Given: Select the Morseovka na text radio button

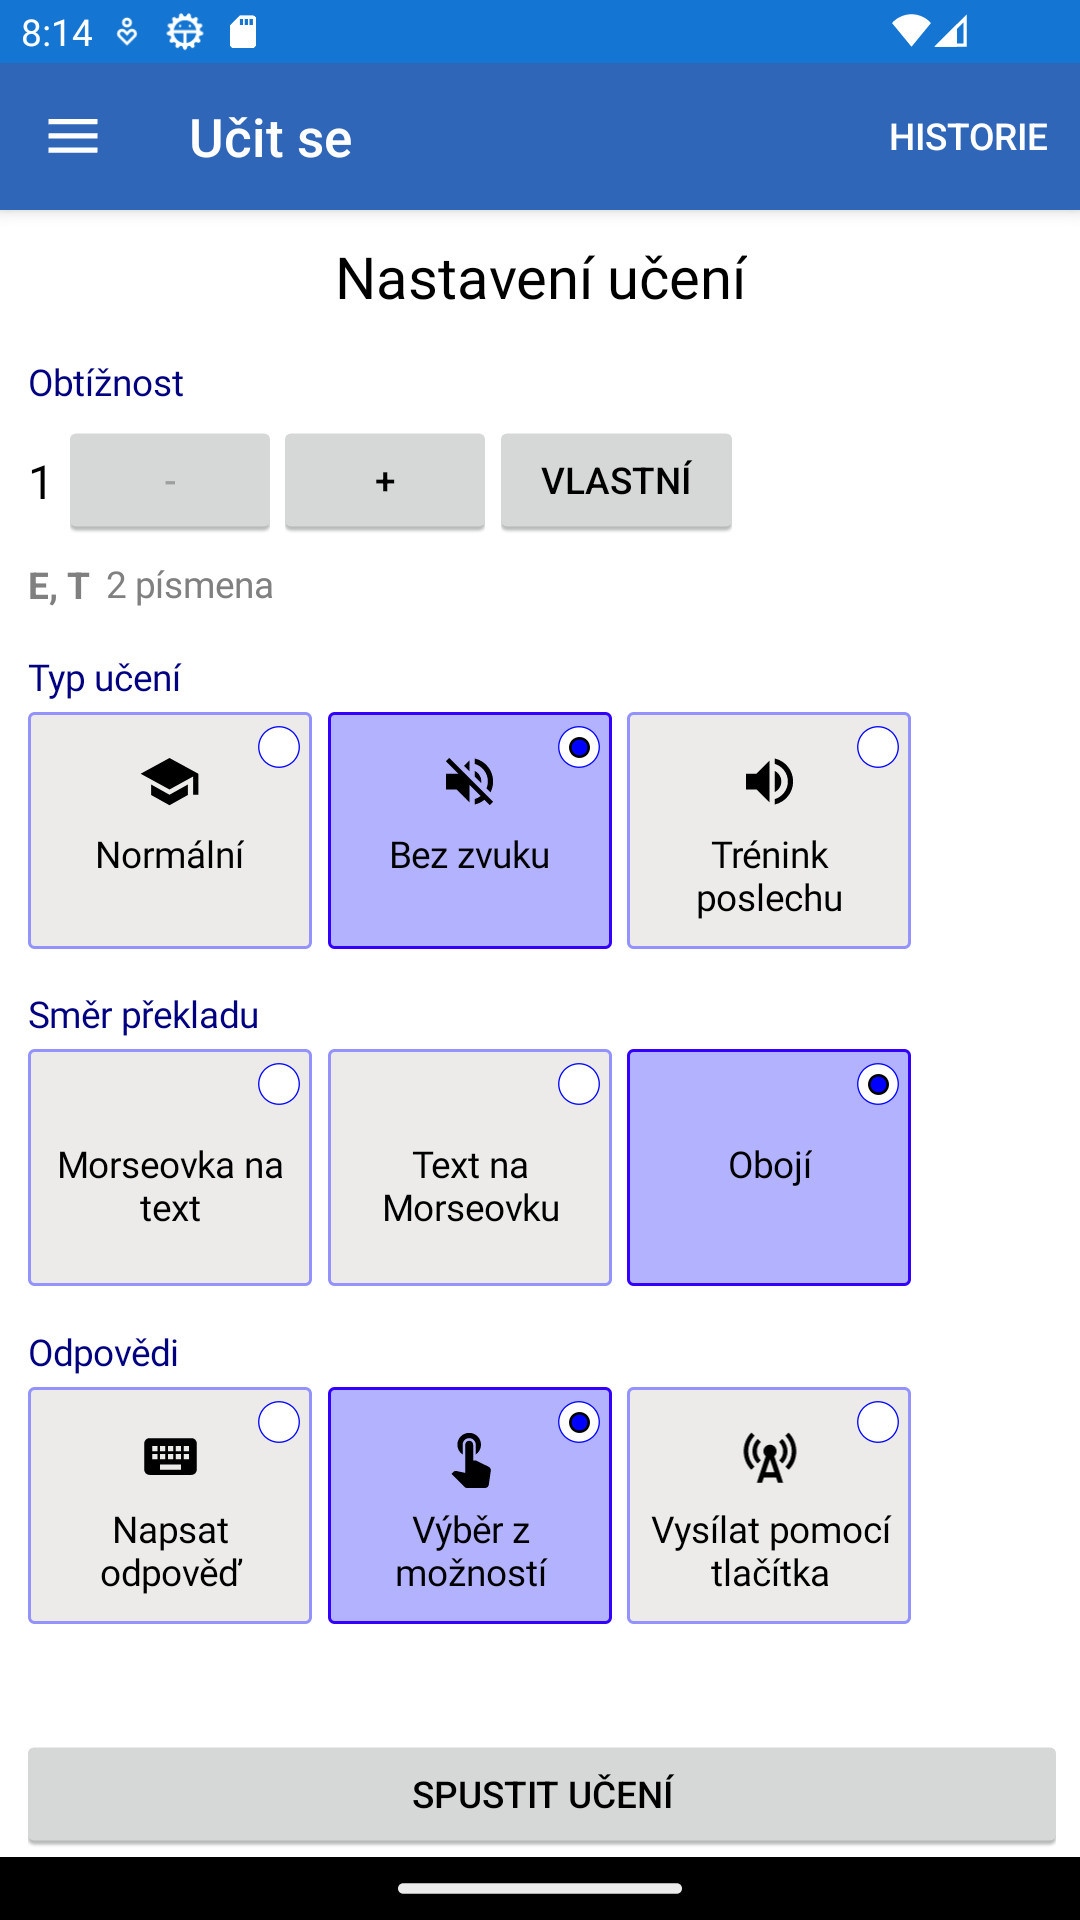Looking at the screenshot, I should point(278,1083).
